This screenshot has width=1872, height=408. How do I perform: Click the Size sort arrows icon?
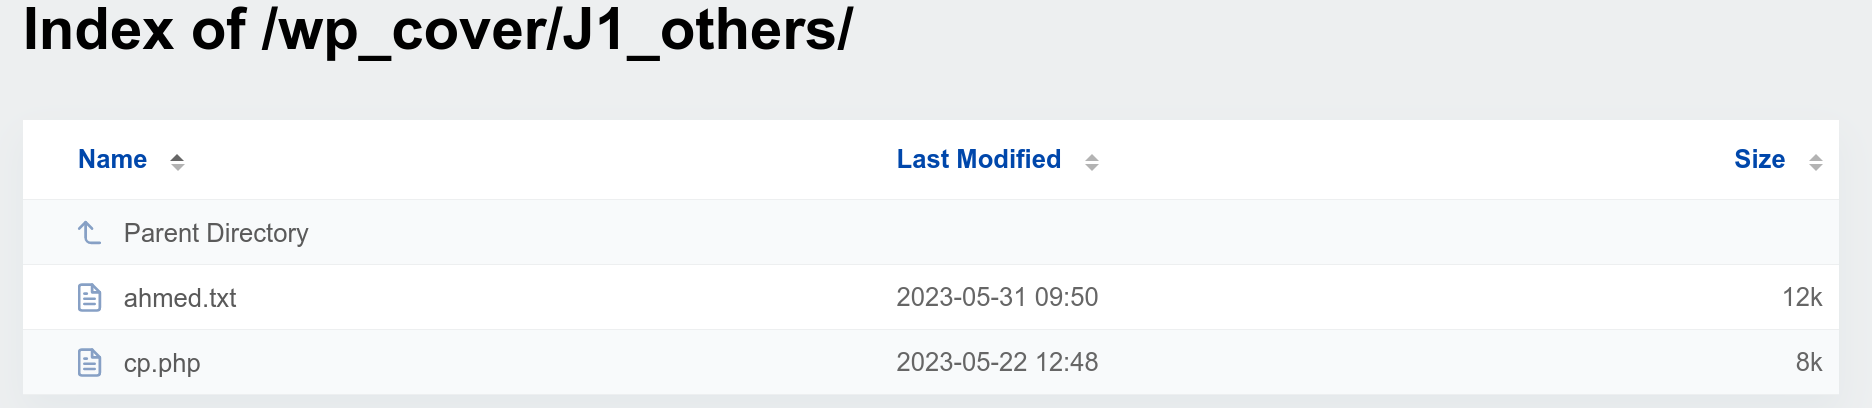click(x=1816, y=162)
